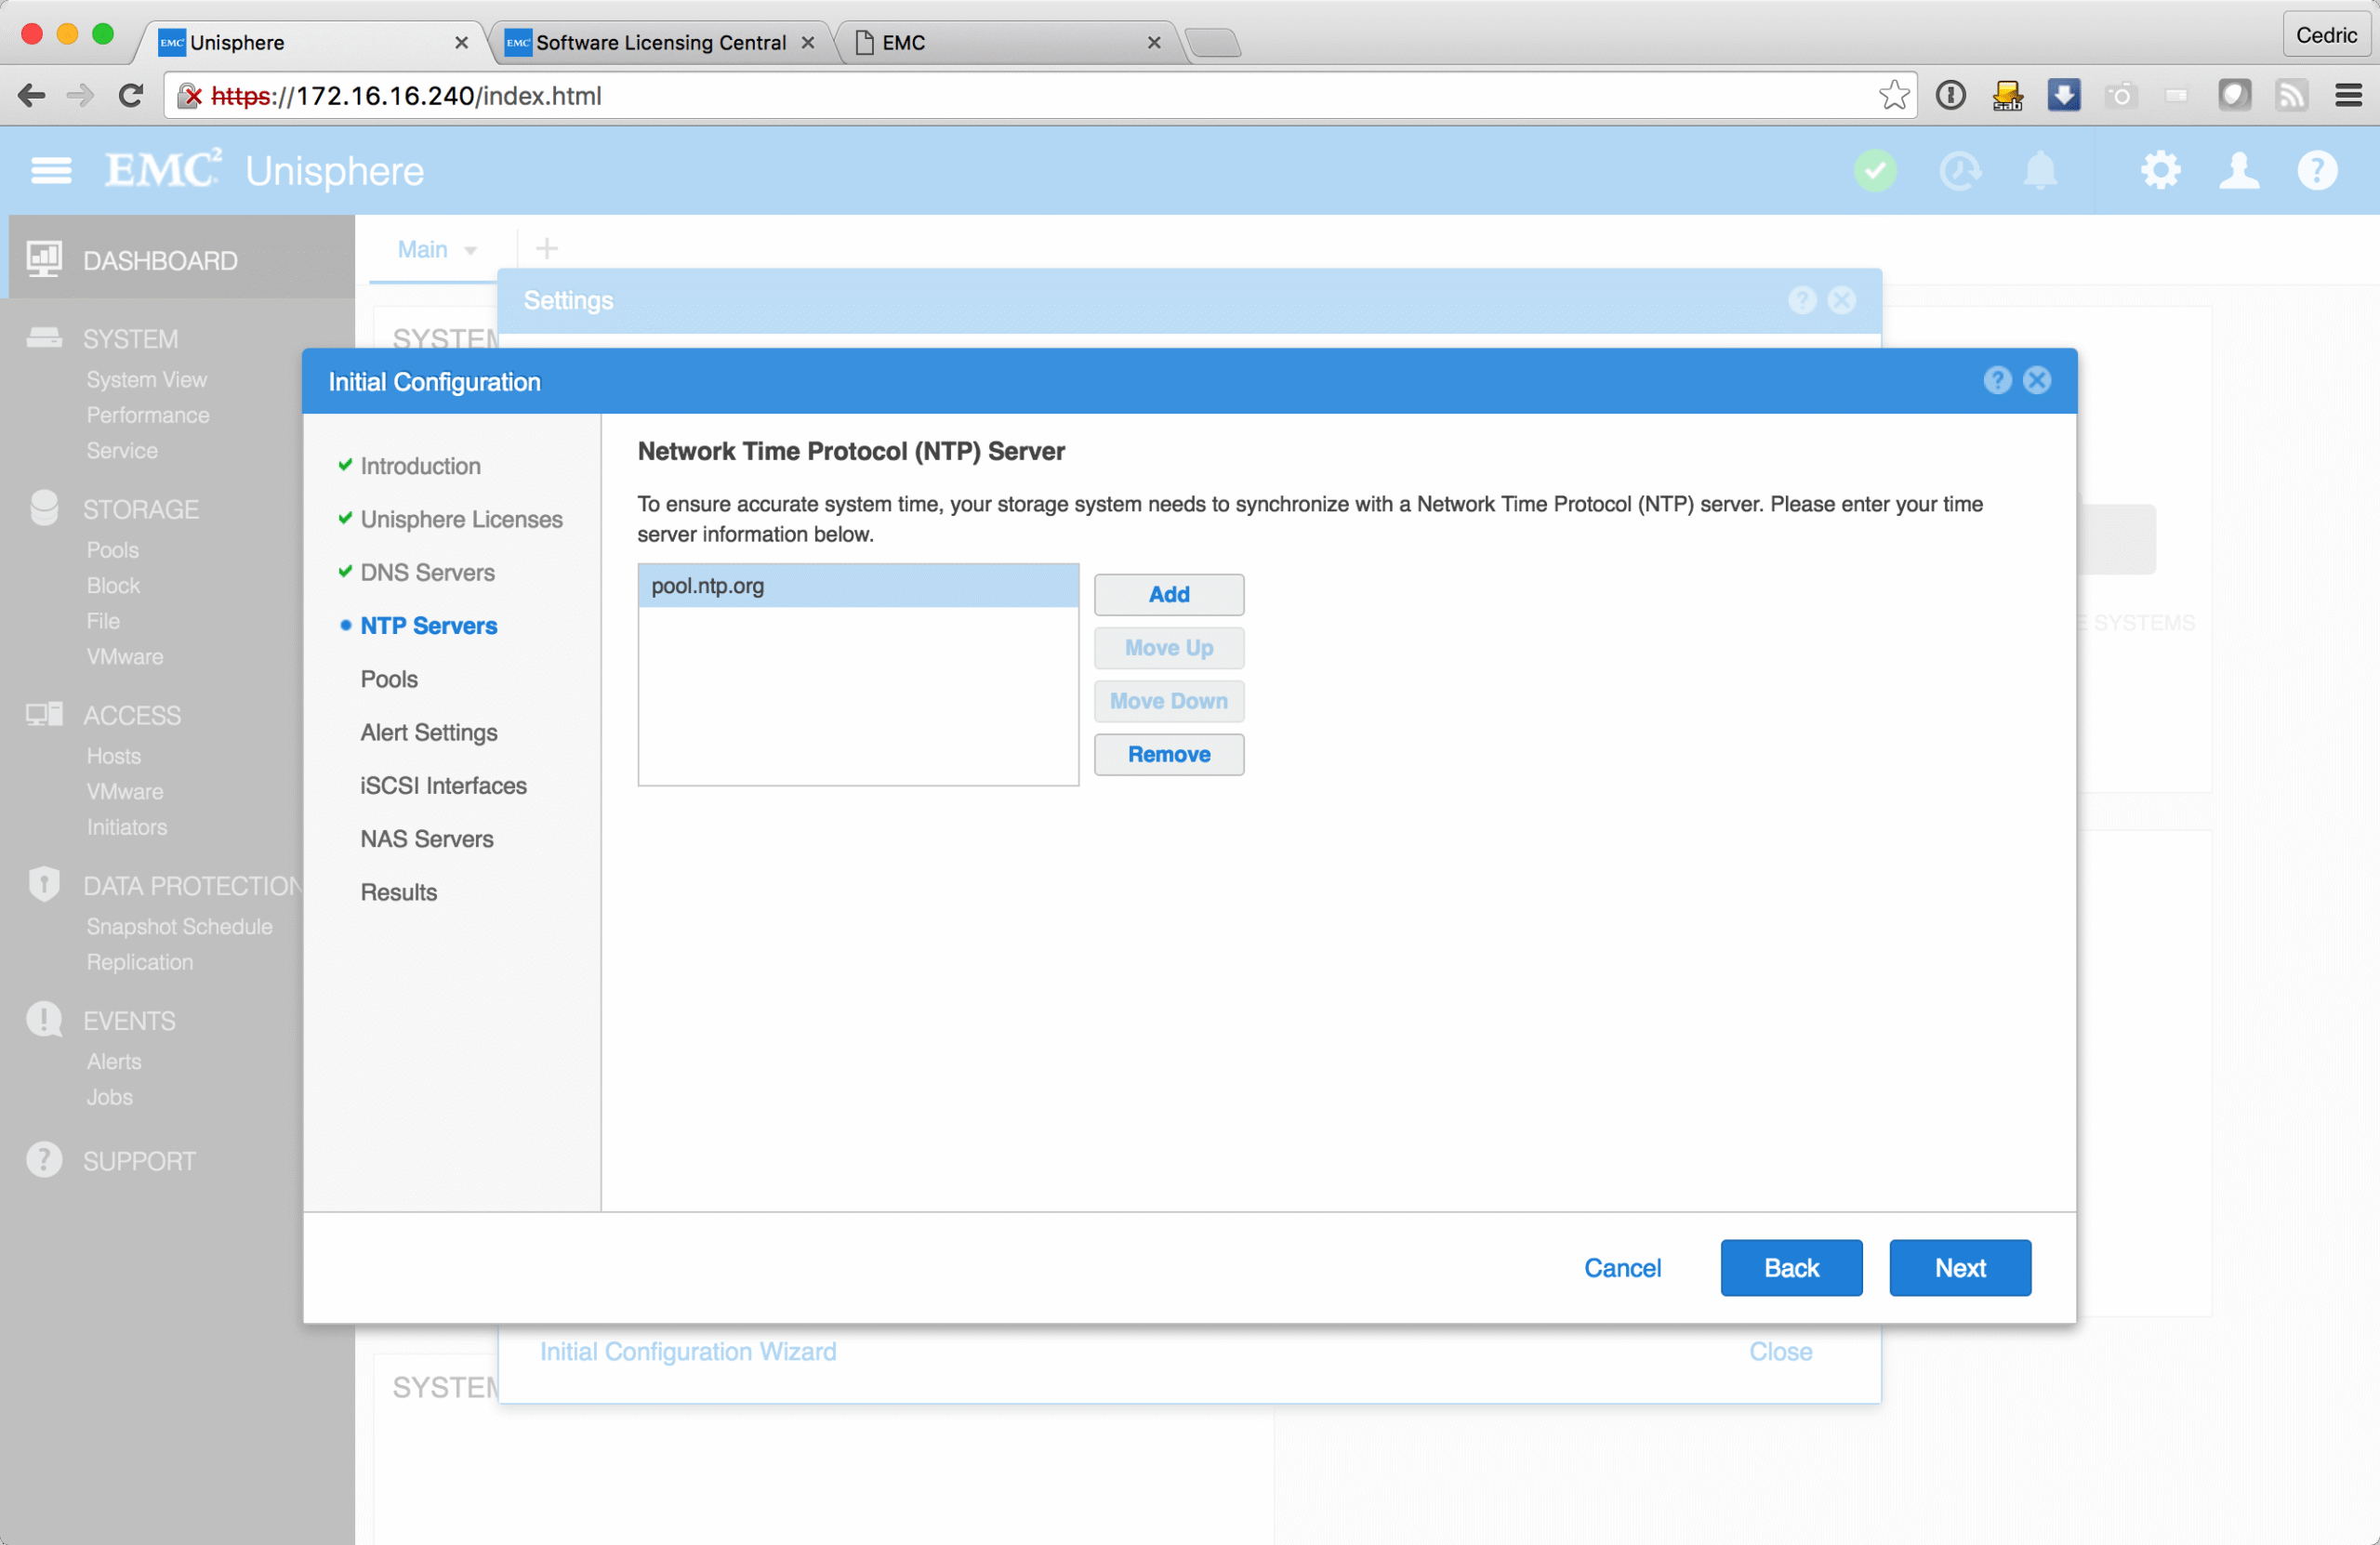Open the Unisphere help question mark icon

2317,171
